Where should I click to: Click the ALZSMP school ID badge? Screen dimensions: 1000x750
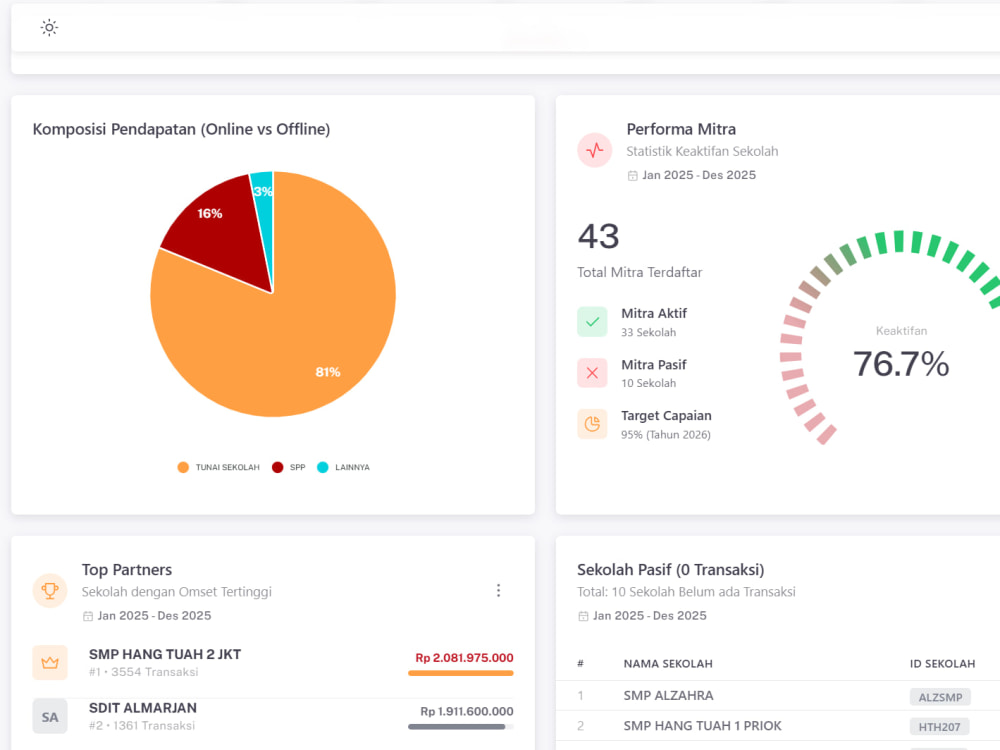click(940, 697)
